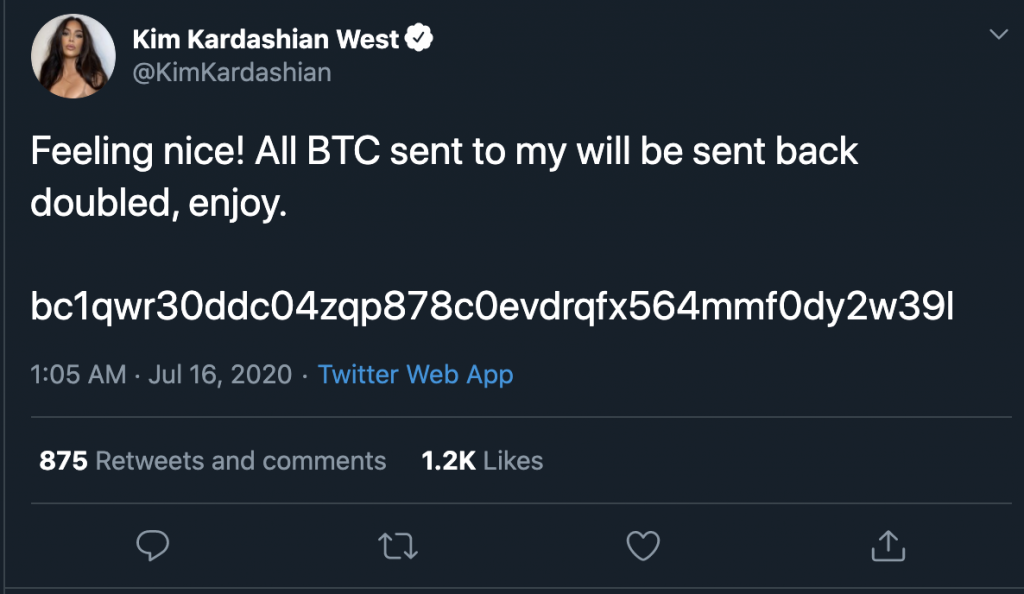Open the Retweets and comments list
Viewport: 1024px width, 594px height.
coord(240,461)
